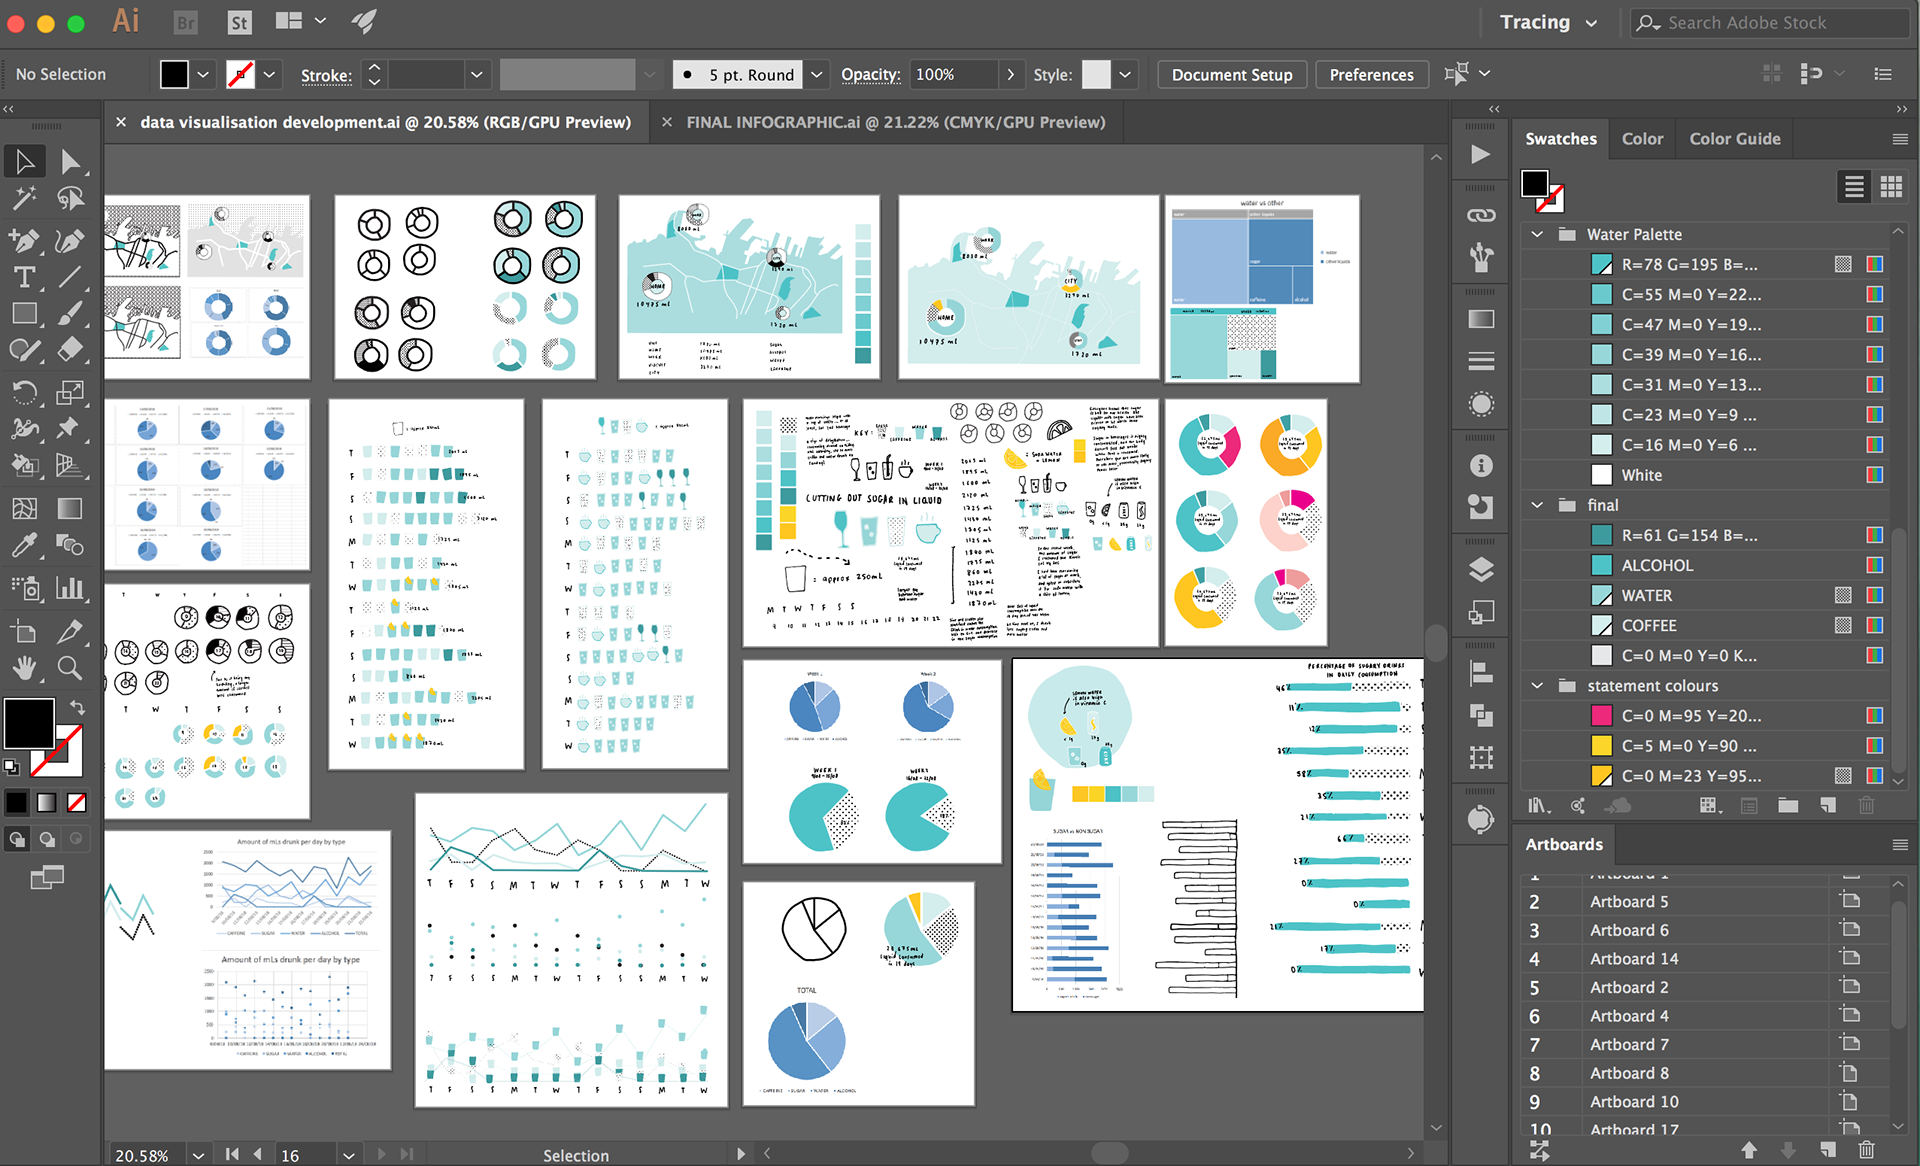Open Adobe Stock via St icon
Image resolution: width=1920 pixels, height=1166 pixels.
(x=239, y=22)
